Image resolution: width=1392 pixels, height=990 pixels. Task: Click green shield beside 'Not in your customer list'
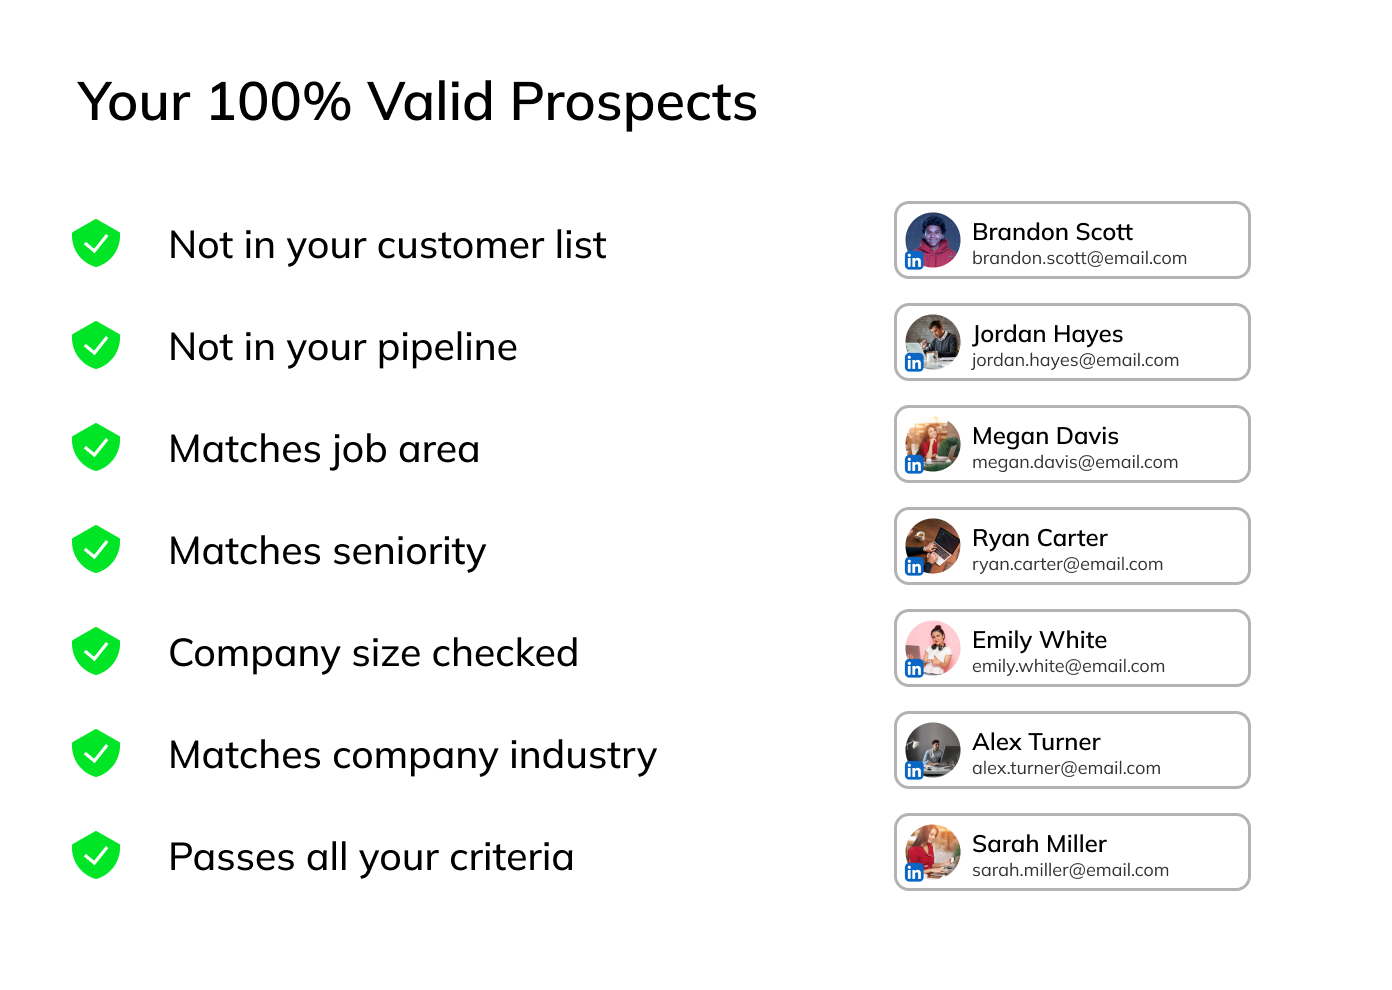[x=96, y=243]
